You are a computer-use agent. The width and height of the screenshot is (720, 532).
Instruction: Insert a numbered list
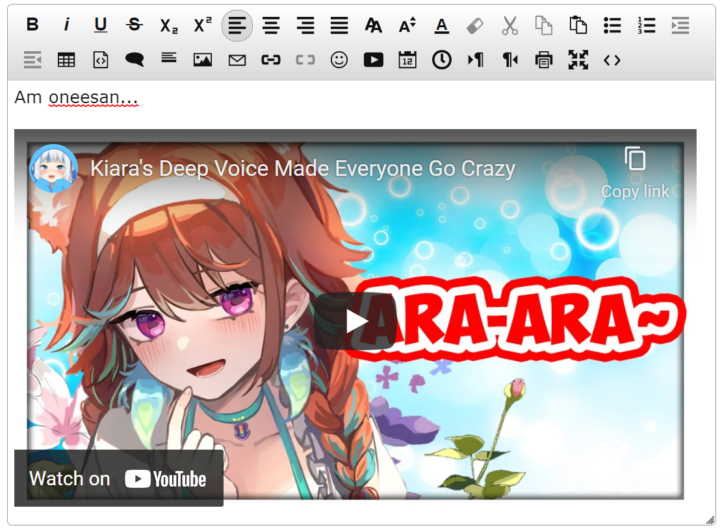pos(646,25)
